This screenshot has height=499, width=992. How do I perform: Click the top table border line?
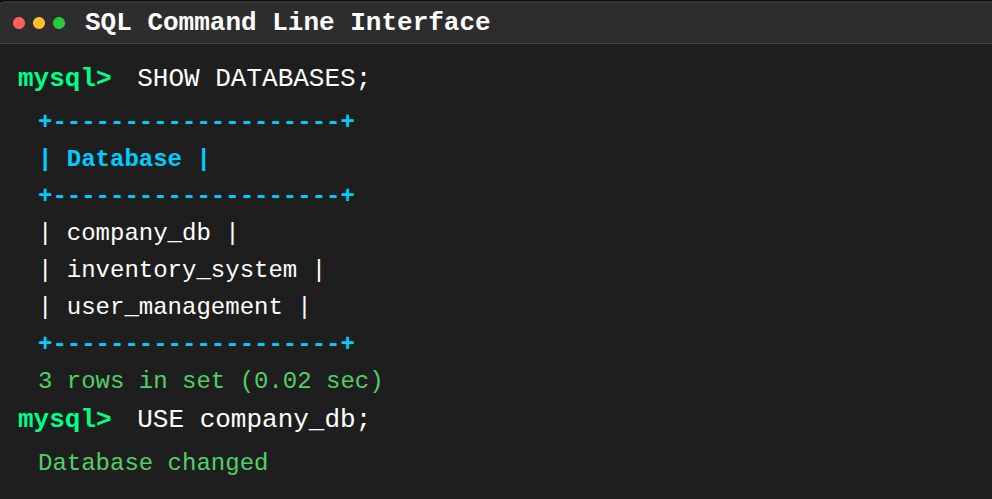pos(196,121)
